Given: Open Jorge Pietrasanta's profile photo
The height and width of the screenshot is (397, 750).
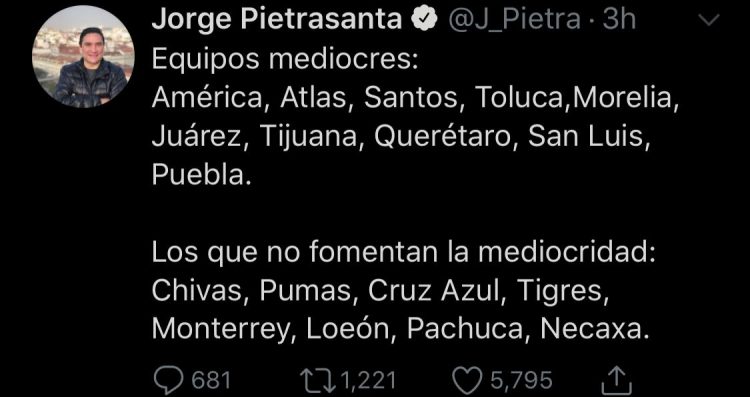Looking at the screenshot, I should (83, 57).
